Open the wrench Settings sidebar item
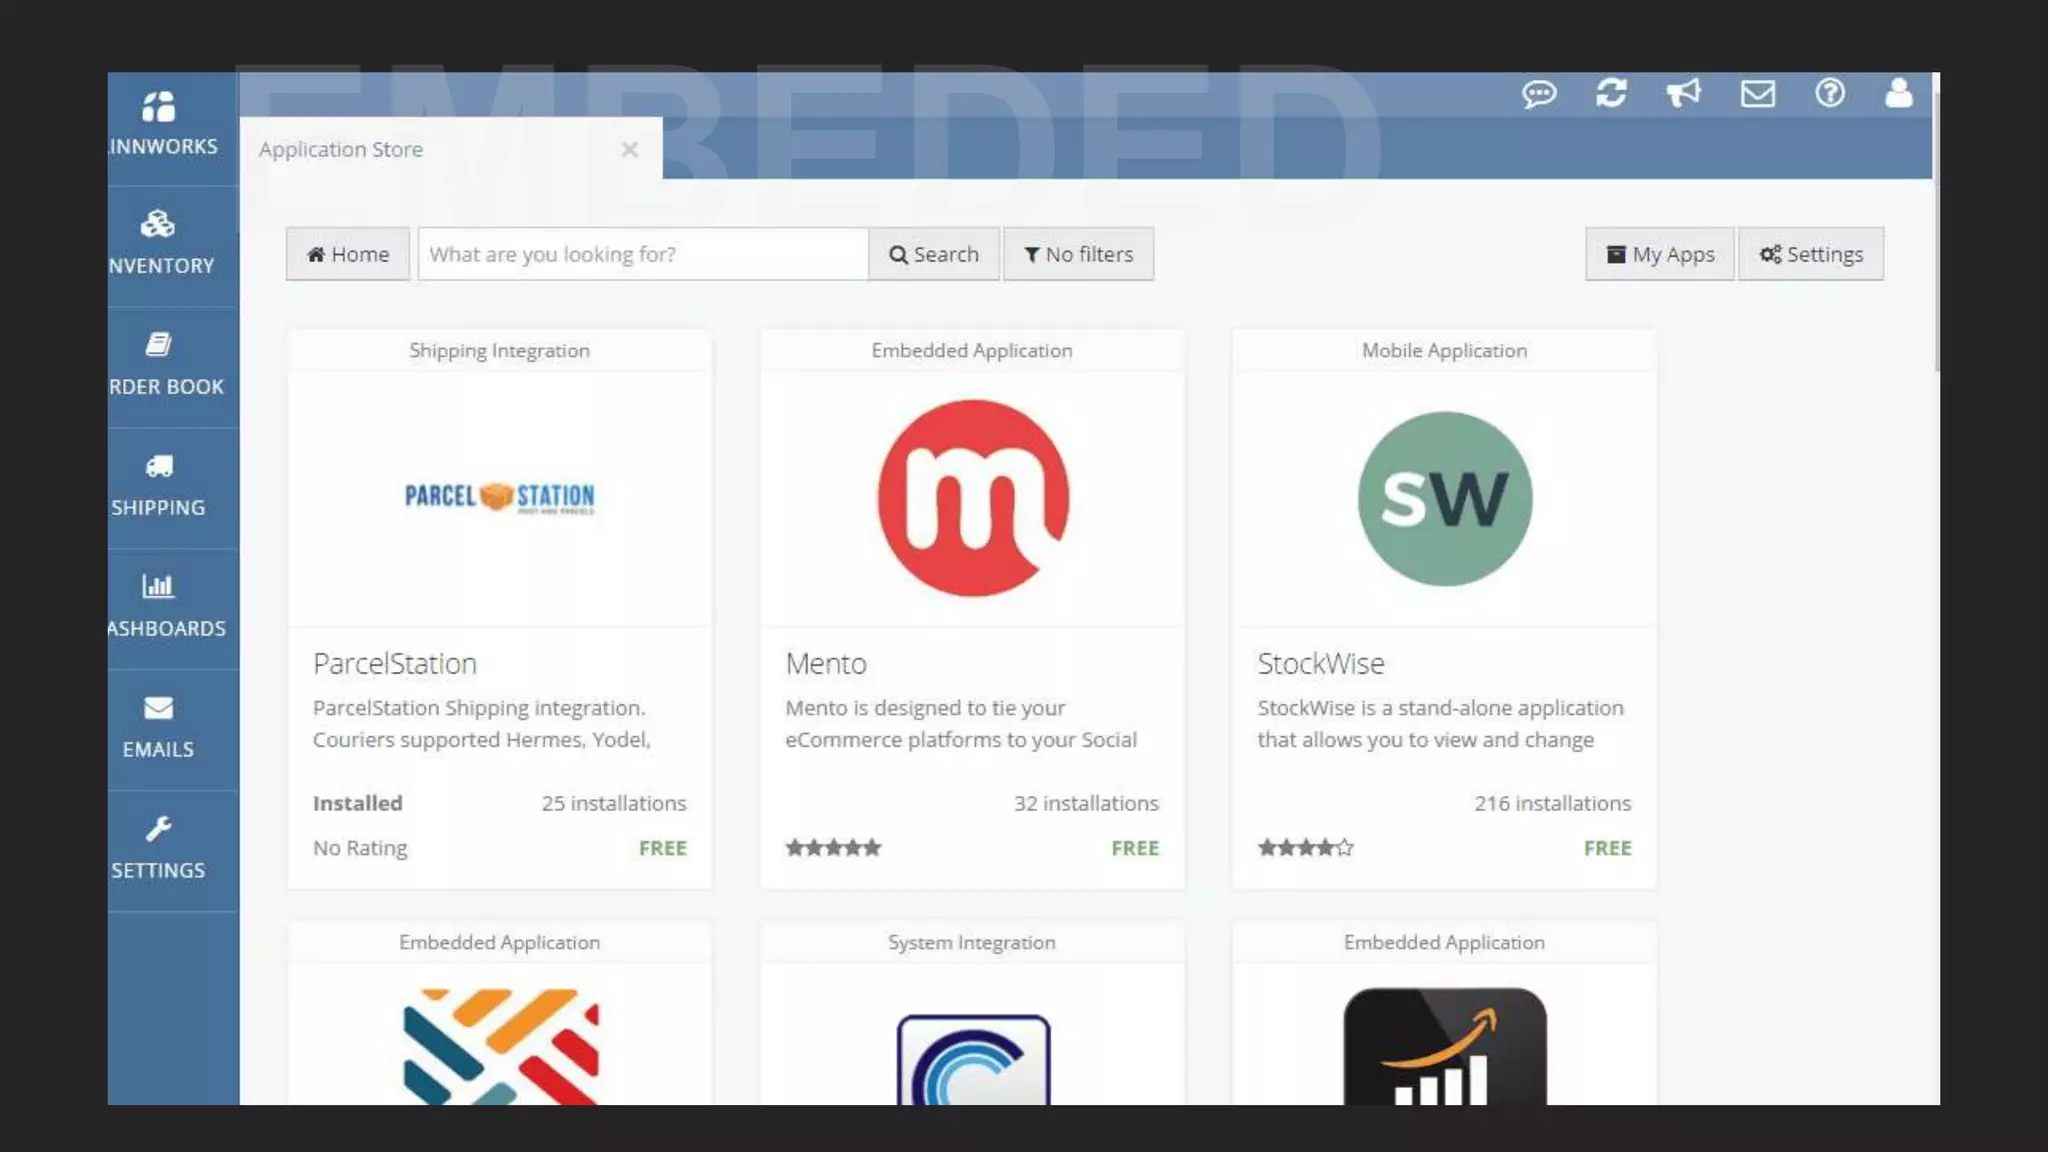The height and width of the screenshot is (1152, 2048). click(x=160, y=848)
